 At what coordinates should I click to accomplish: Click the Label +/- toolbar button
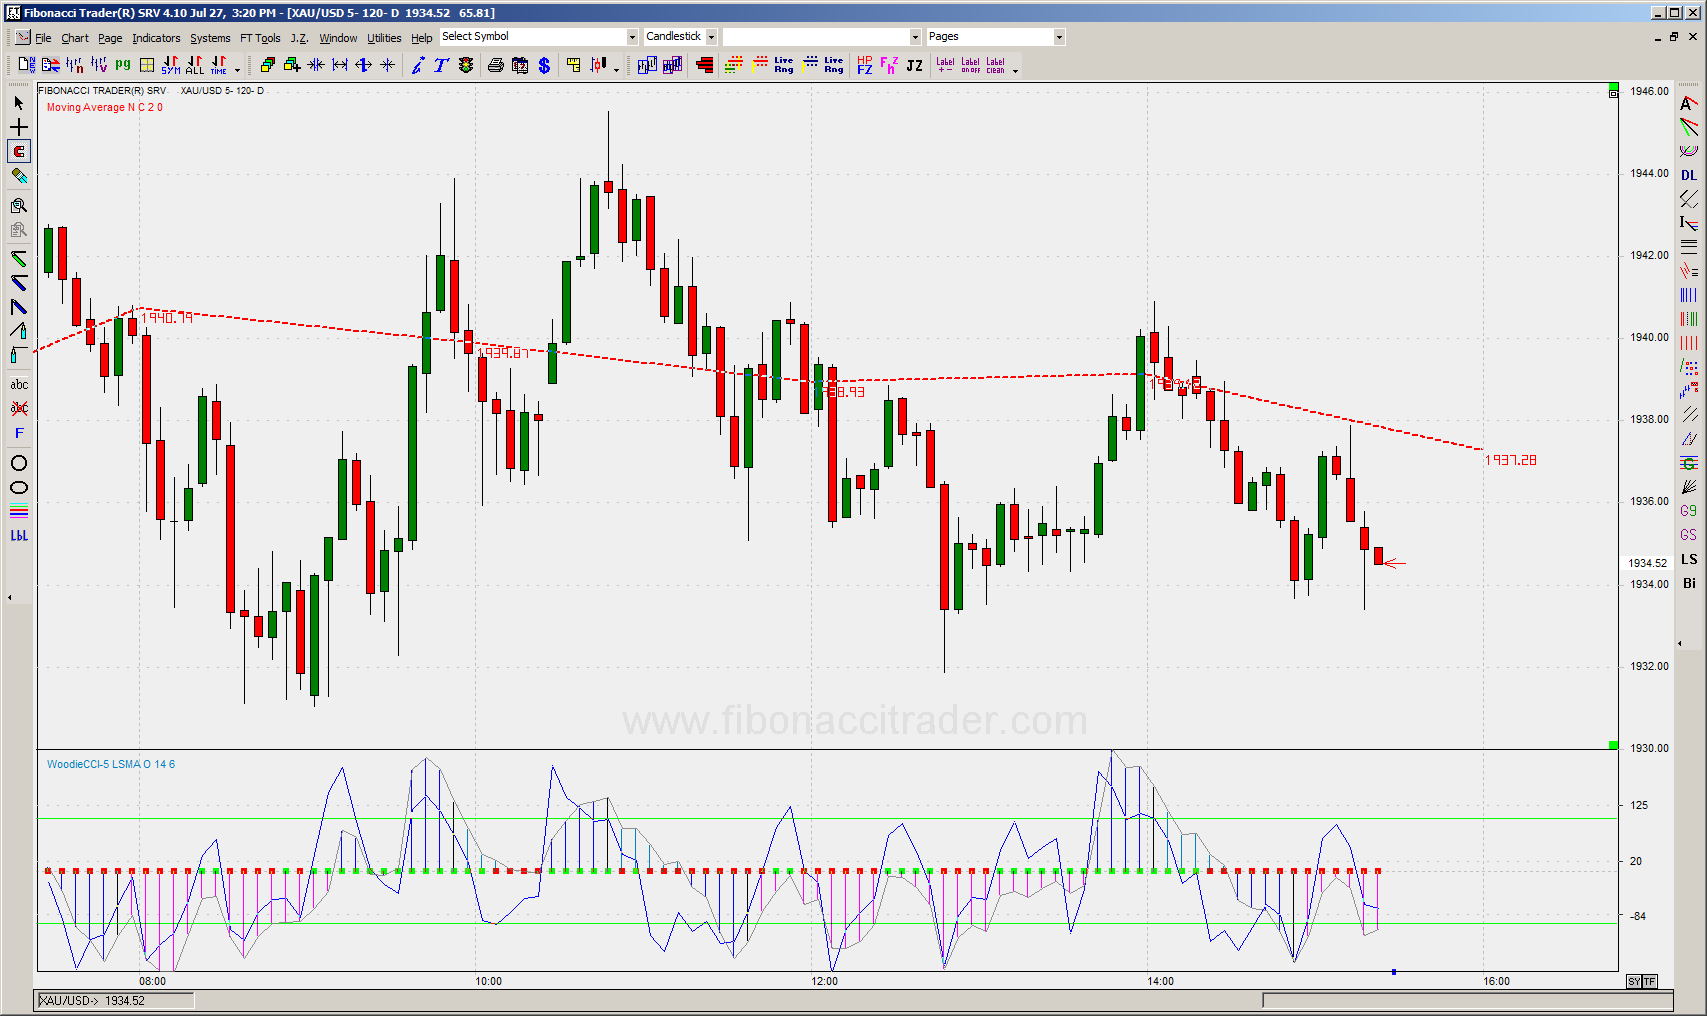(x=945, y=65)
